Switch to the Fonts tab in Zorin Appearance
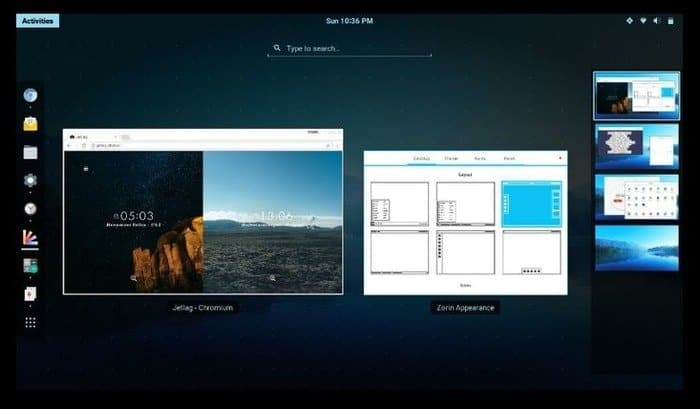The image size is (700, 409). [480, 159]
